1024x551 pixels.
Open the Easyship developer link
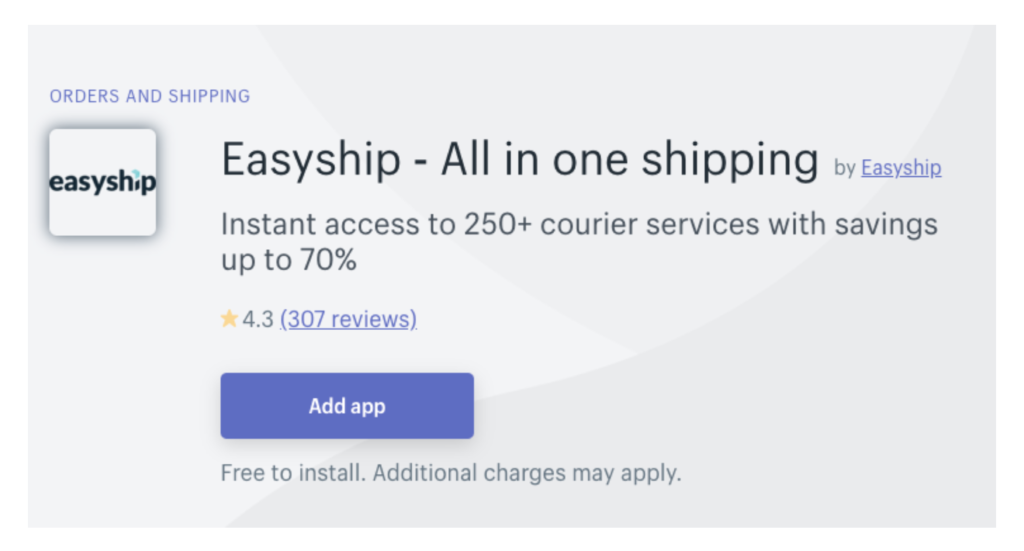pos(900,168)
